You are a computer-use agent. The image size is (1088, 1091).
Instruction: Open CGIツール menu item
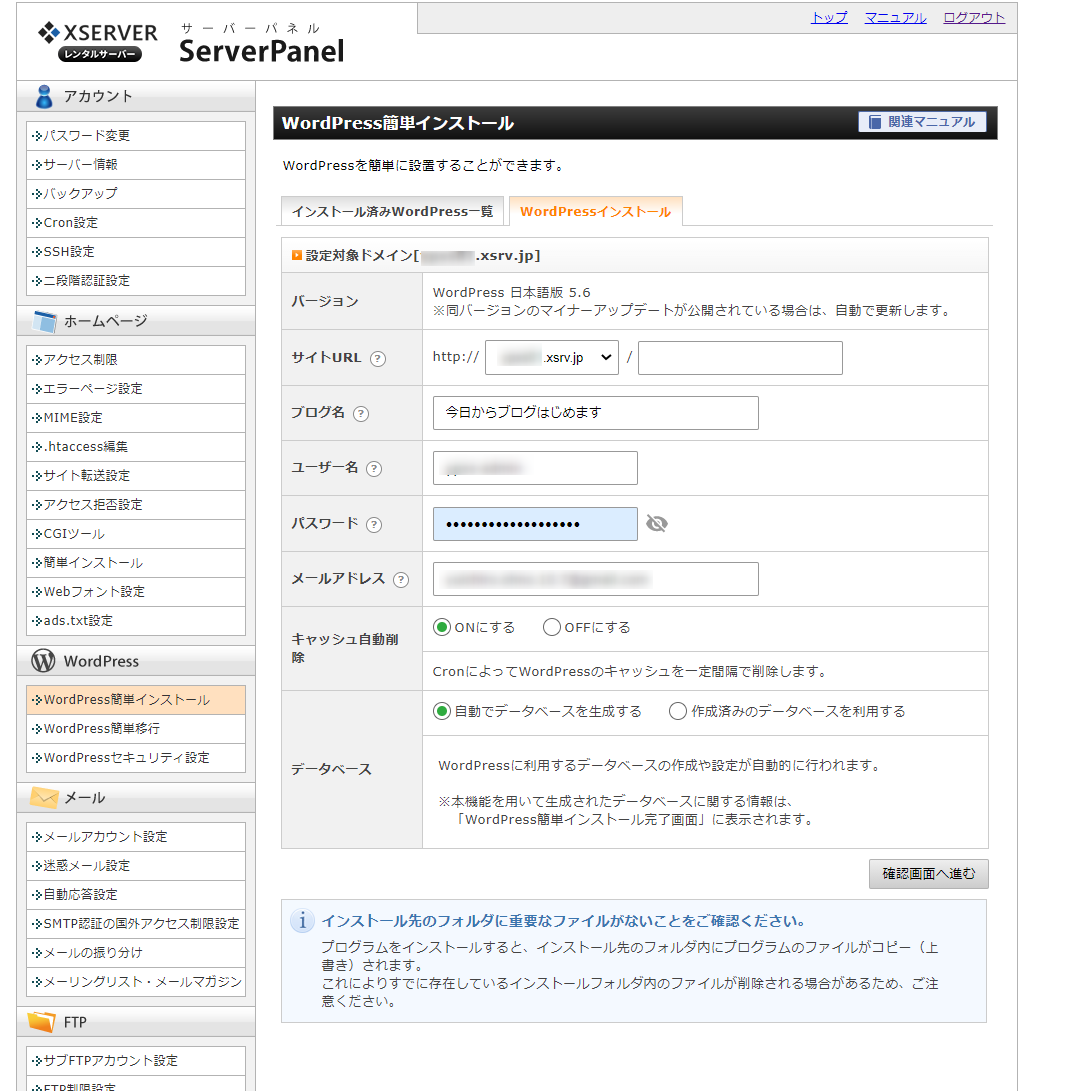click(x=136, y=534)
